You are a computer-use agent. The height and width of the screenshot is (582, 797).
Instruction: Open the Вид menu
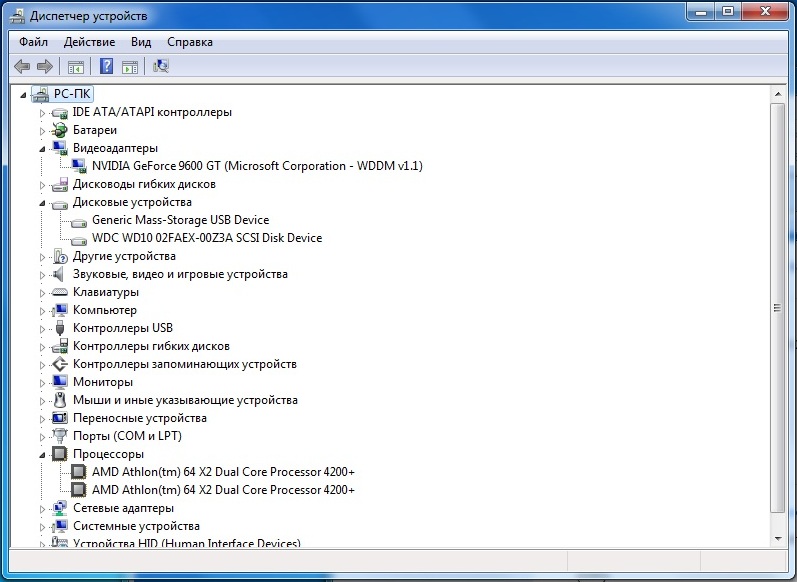click(x=141, y=42)
